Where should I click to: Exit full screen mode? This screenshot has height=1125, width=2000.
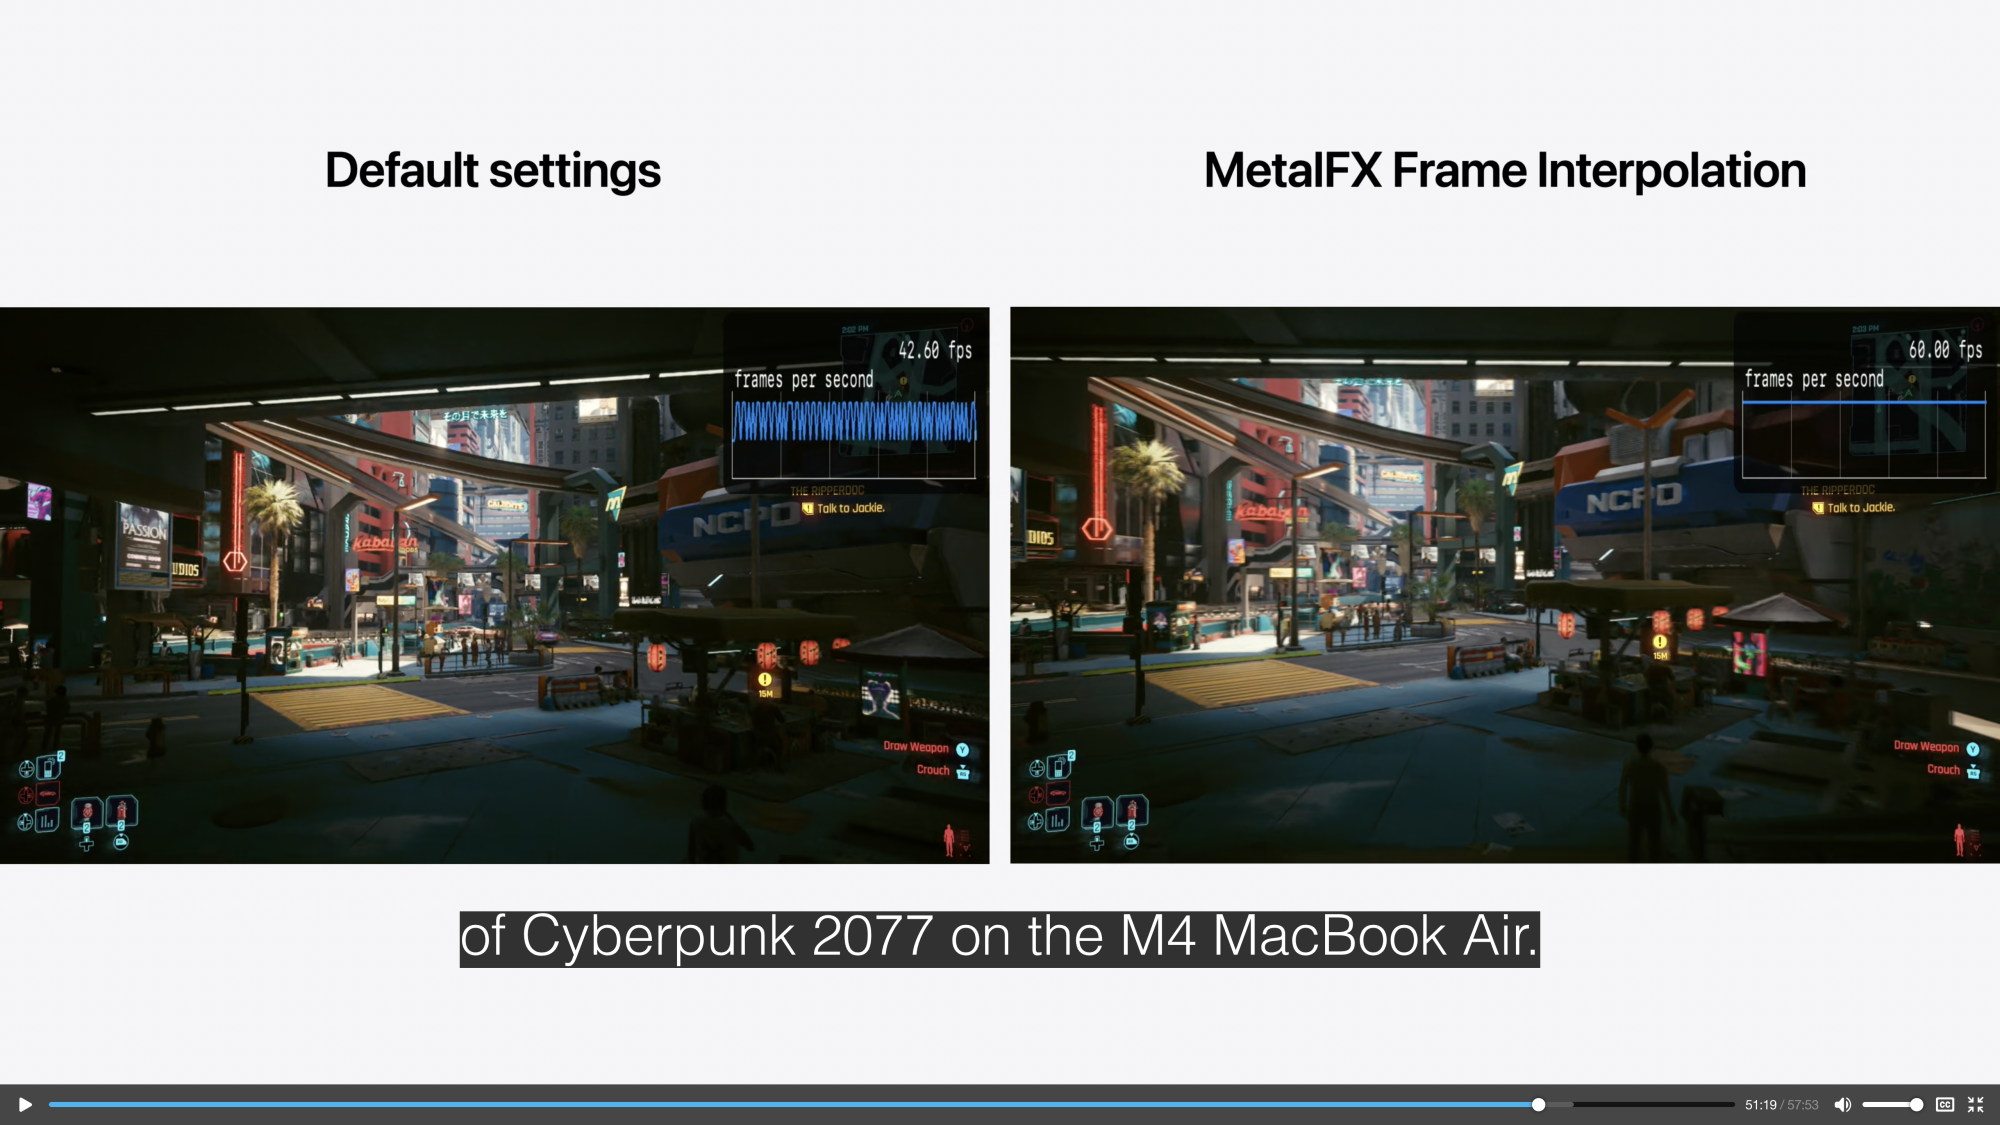pyautogui.click(x=1976, y=1105)
